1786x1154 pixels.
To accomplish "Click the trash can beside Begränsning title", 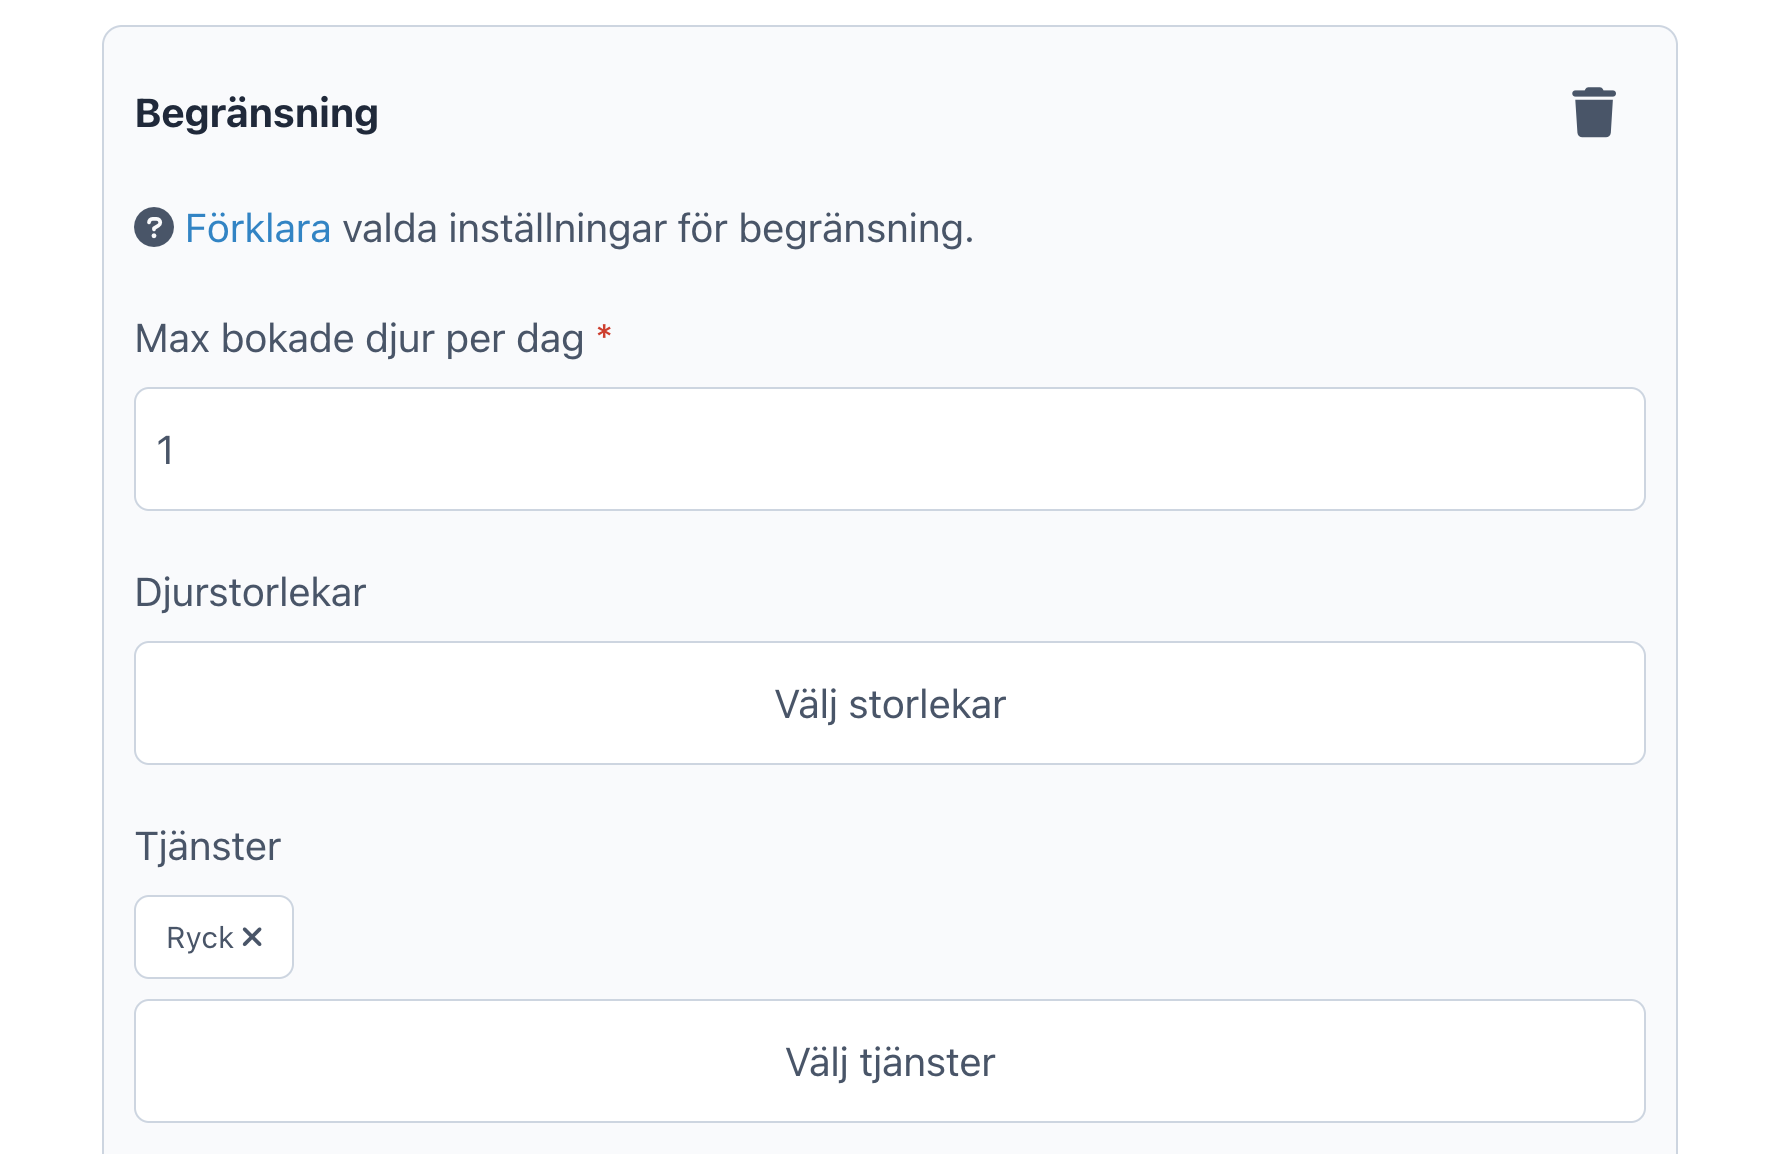I will coord(1594,112).
